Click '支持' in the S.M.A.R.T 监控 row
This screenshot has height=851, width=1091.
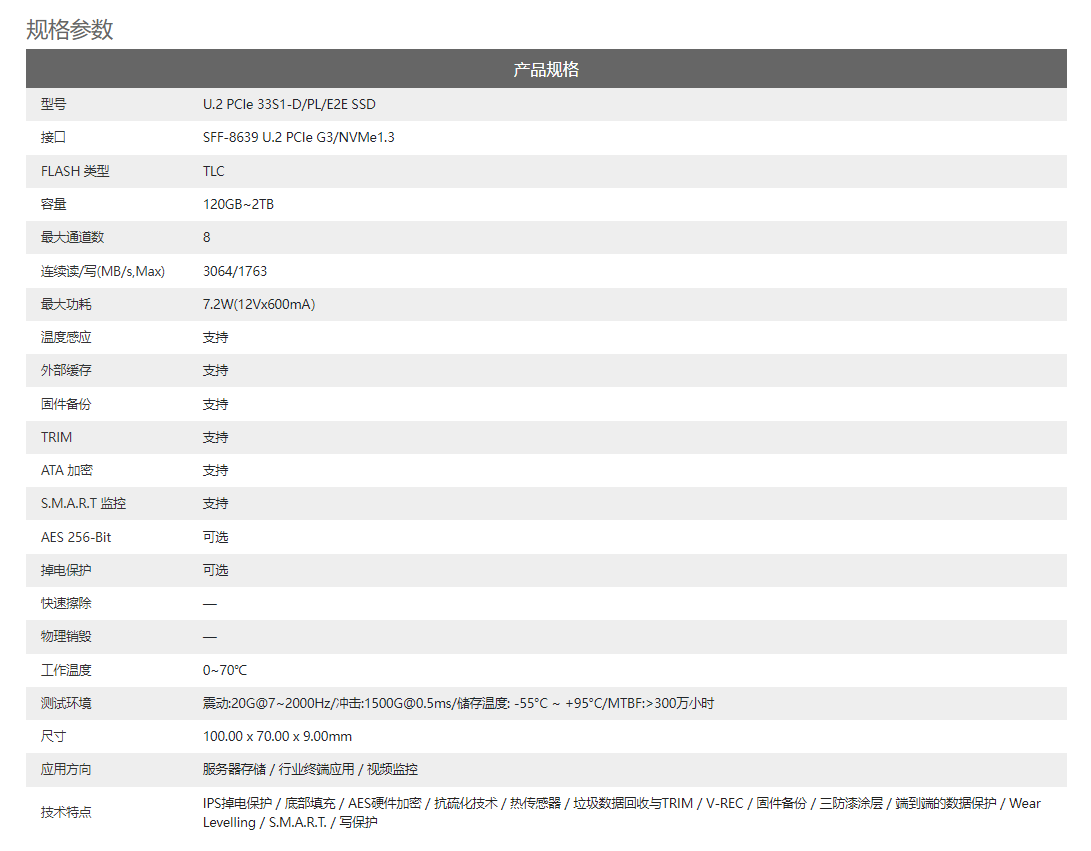click(x=216, y=503)
